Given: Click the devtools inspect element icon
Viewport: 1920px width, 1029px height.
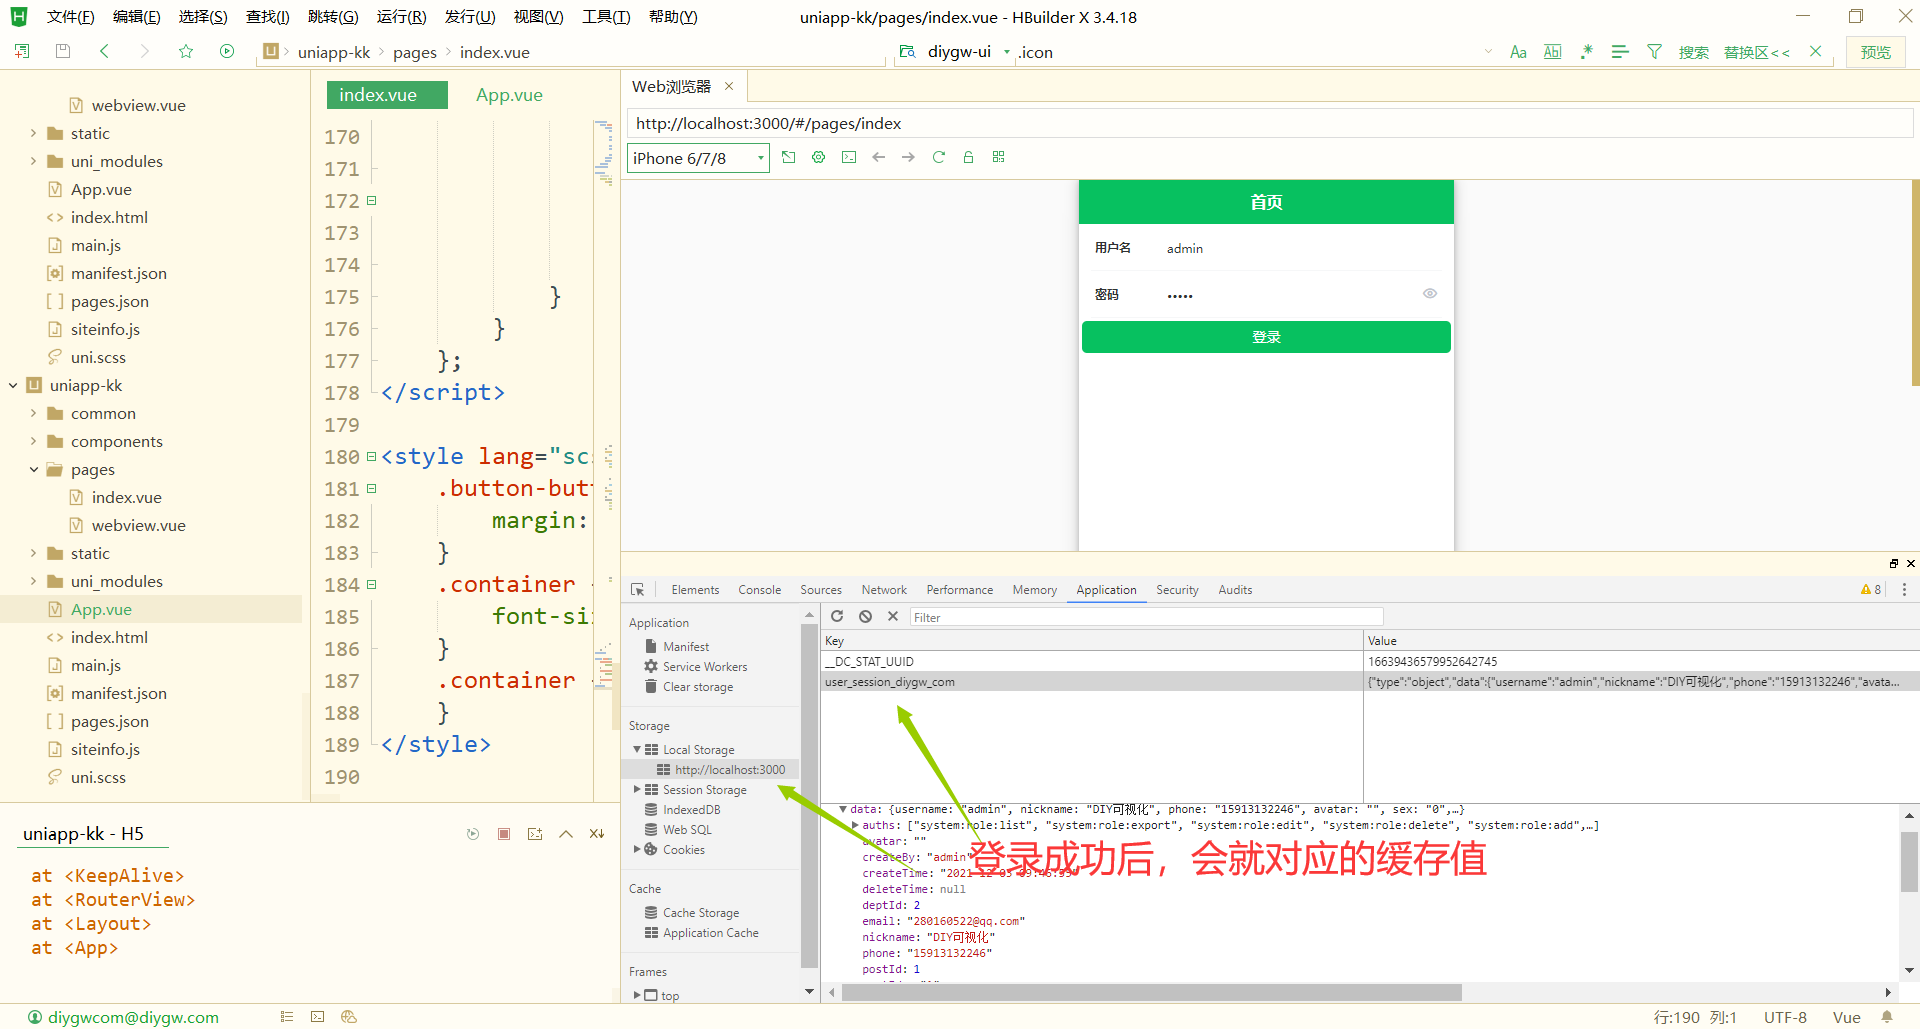Looking at the screenshot, I should [637, 590].
